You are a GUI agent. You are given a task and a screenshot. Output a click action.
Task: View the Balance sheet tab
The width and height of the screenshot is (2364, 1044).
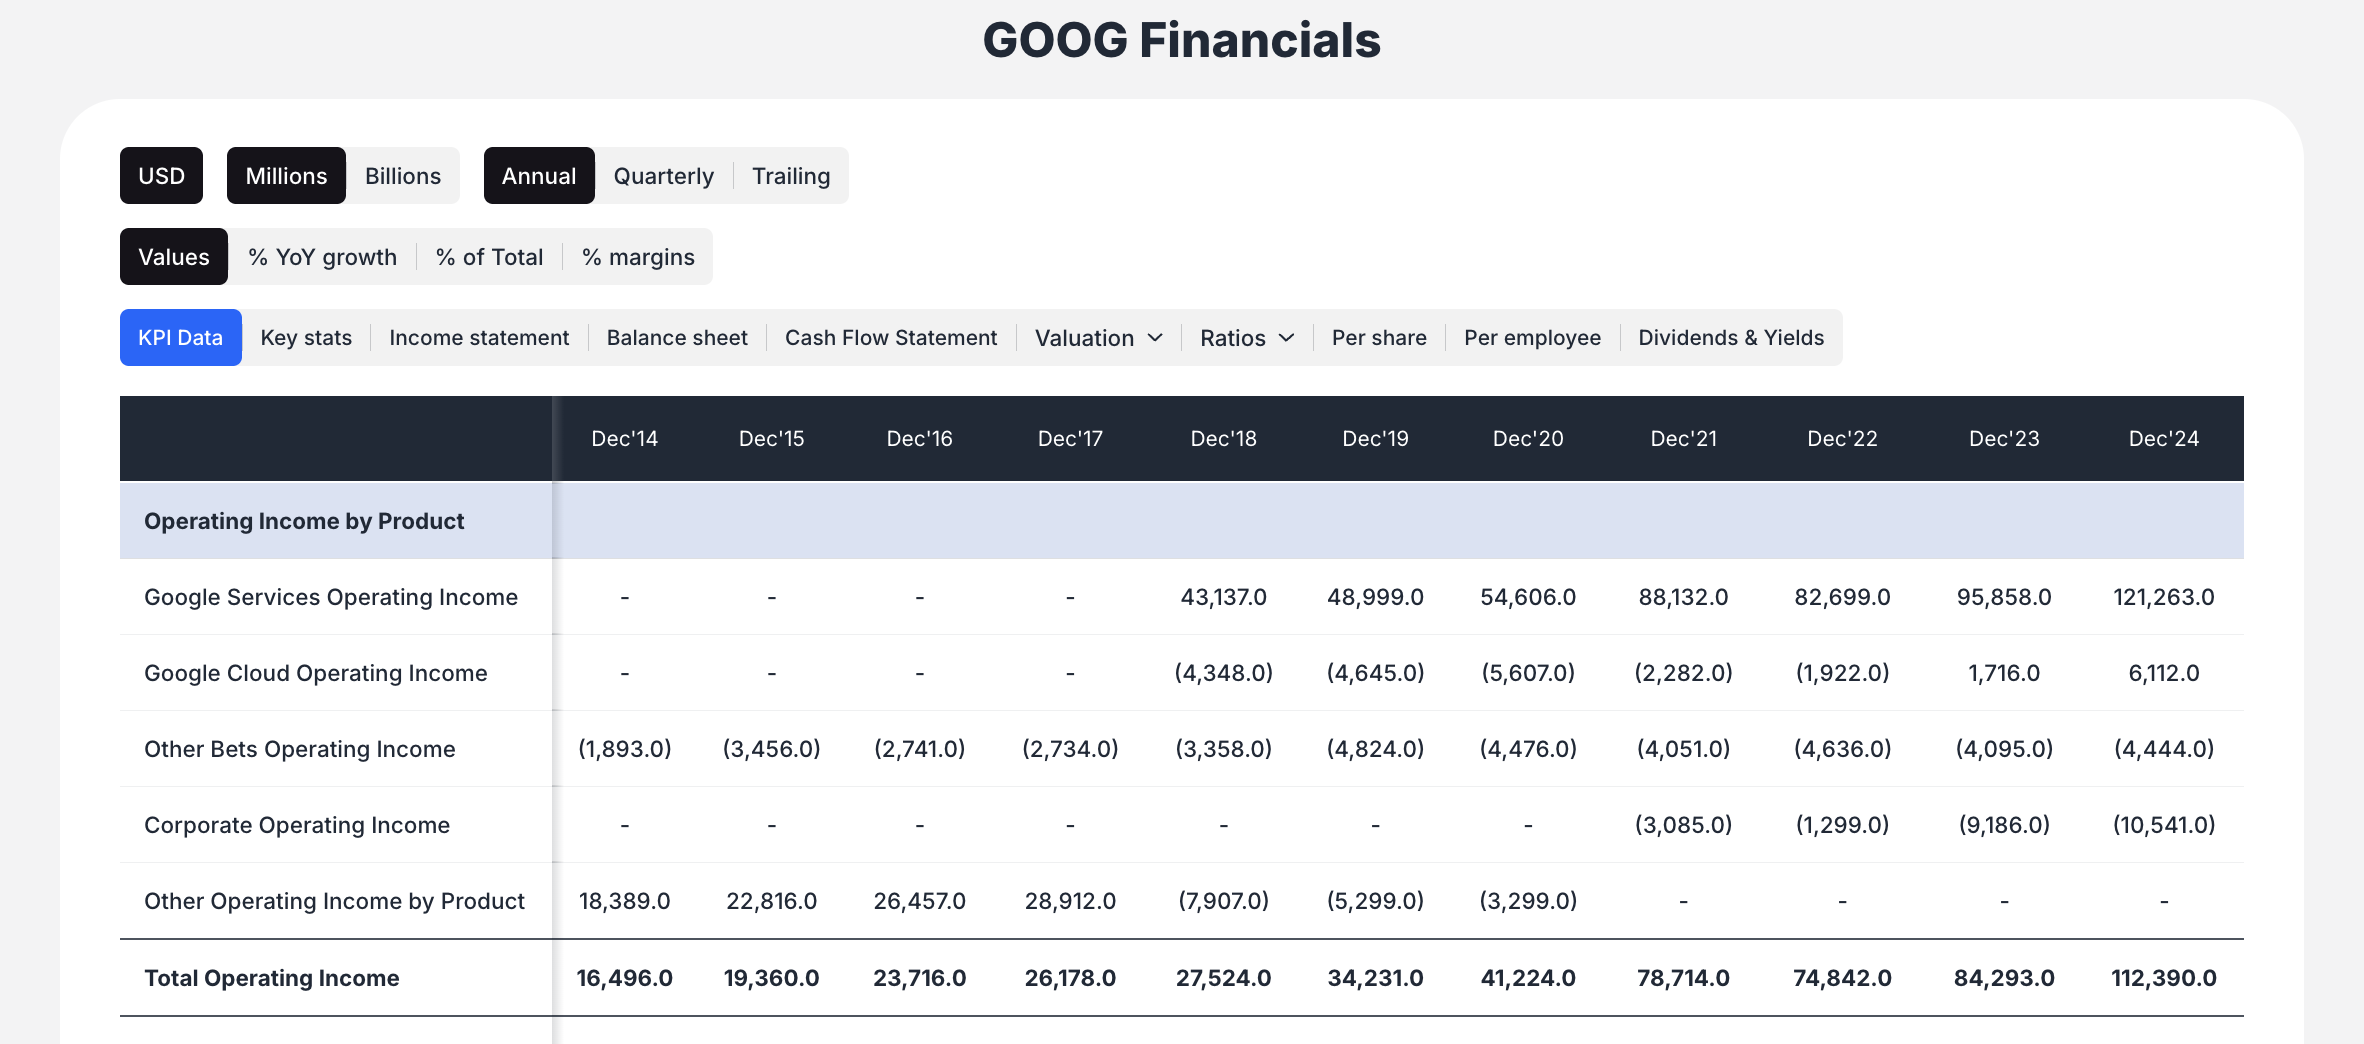click(x=676, y=337)
